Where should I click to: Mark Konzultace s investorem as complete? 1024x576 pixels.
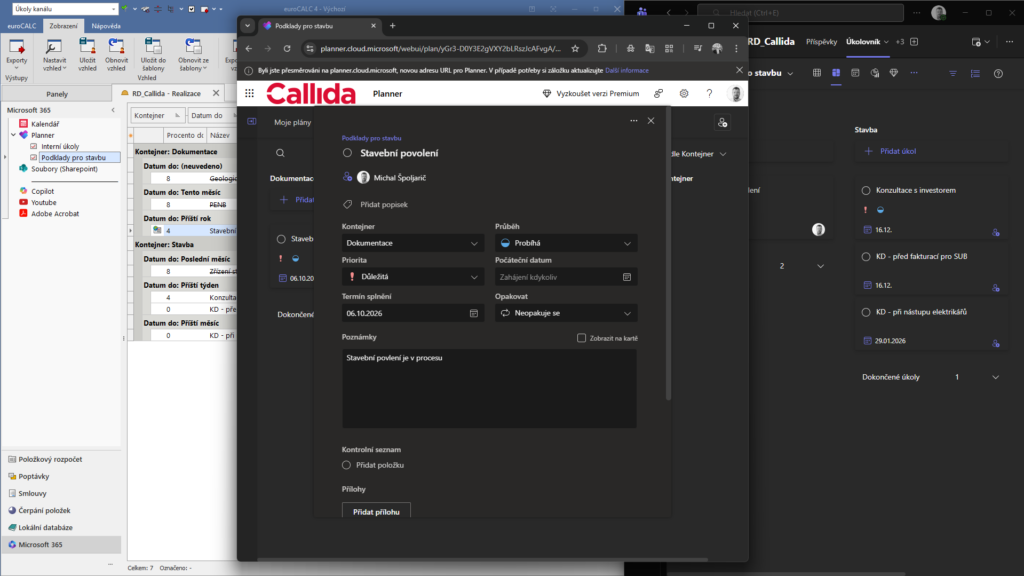pos(866,191)
